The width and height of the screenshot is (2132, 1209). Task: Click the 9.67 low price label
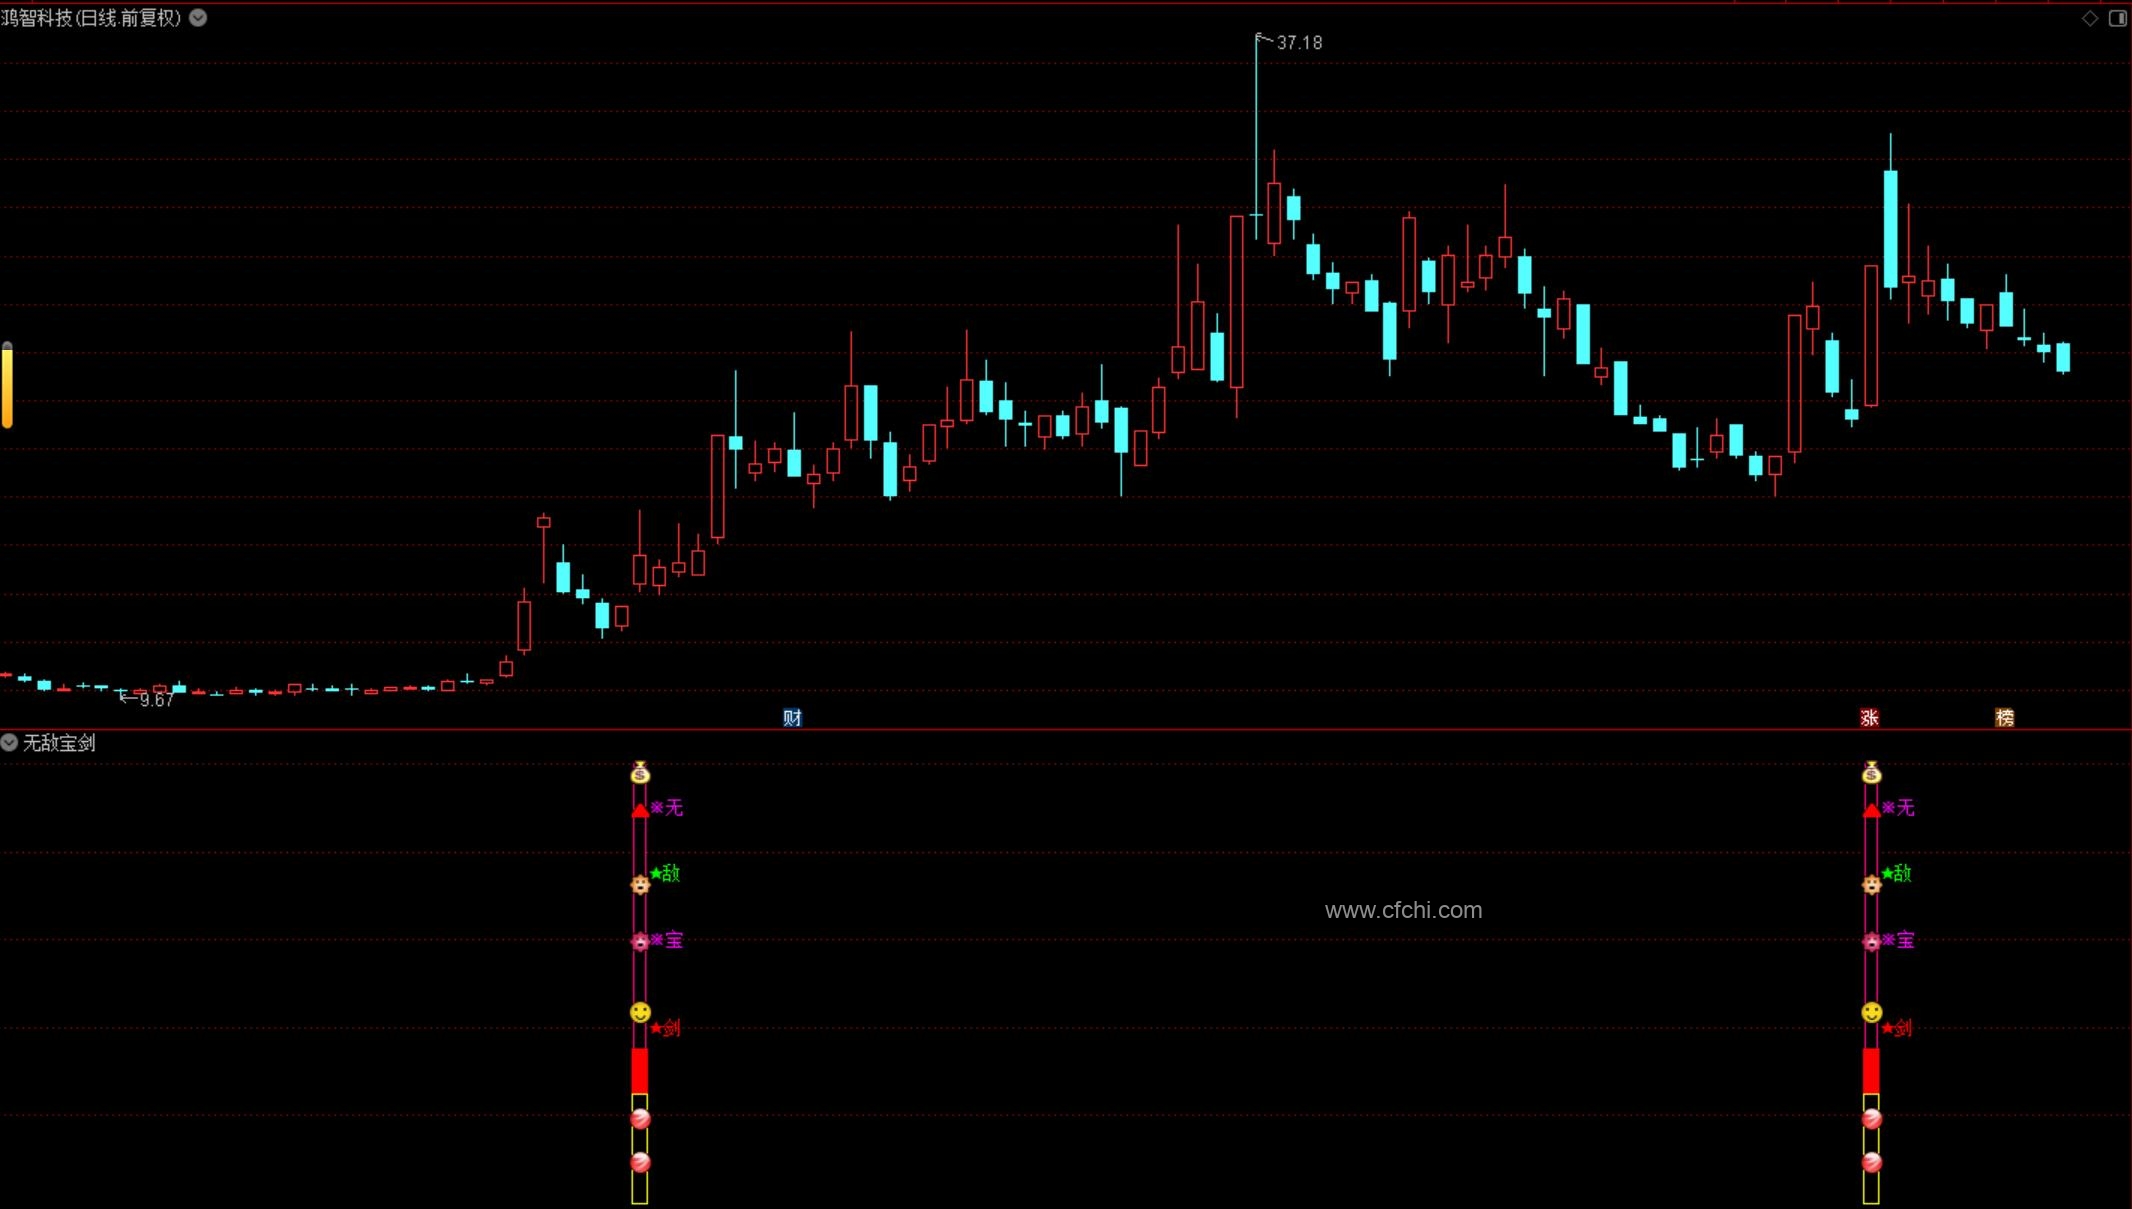point(157,700)
